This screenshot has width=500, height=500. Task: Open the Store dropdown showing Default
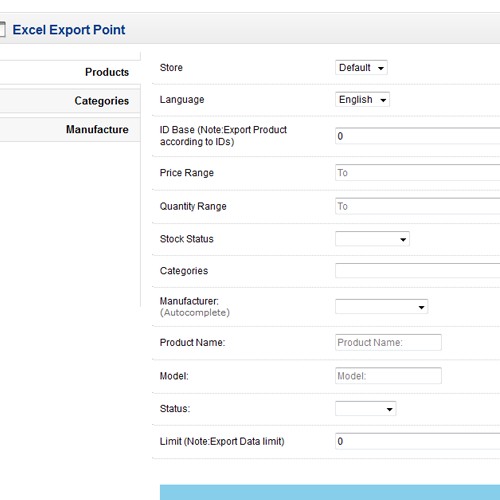[361, 68]
